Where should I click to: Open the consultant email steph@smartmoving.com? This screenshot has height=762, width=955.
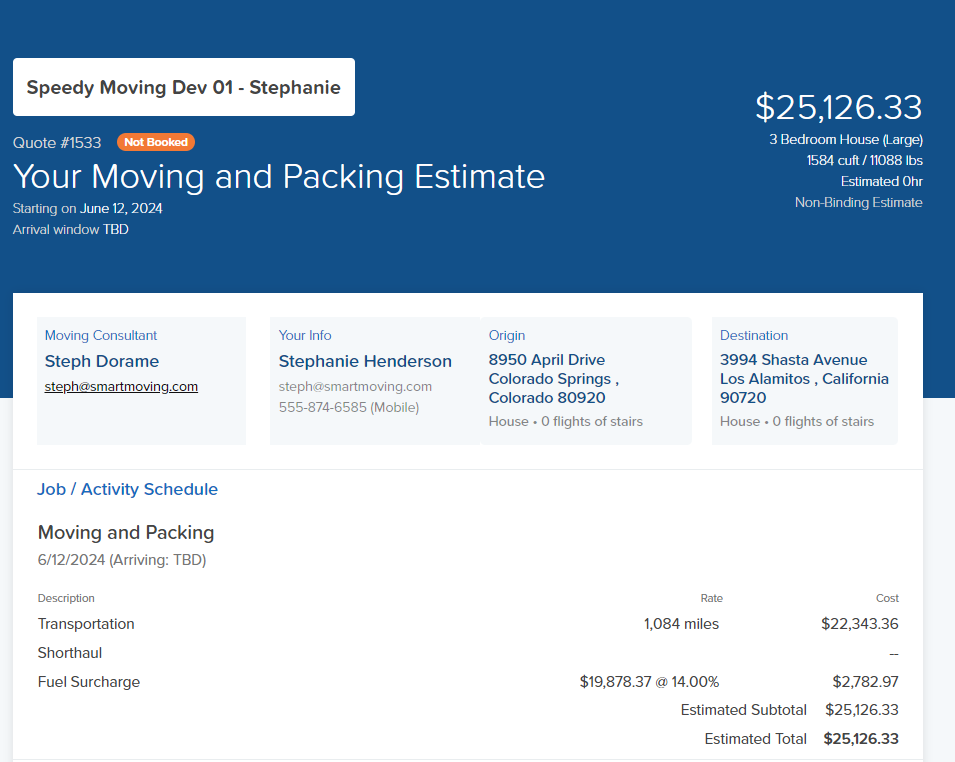[x=120, y=386]
